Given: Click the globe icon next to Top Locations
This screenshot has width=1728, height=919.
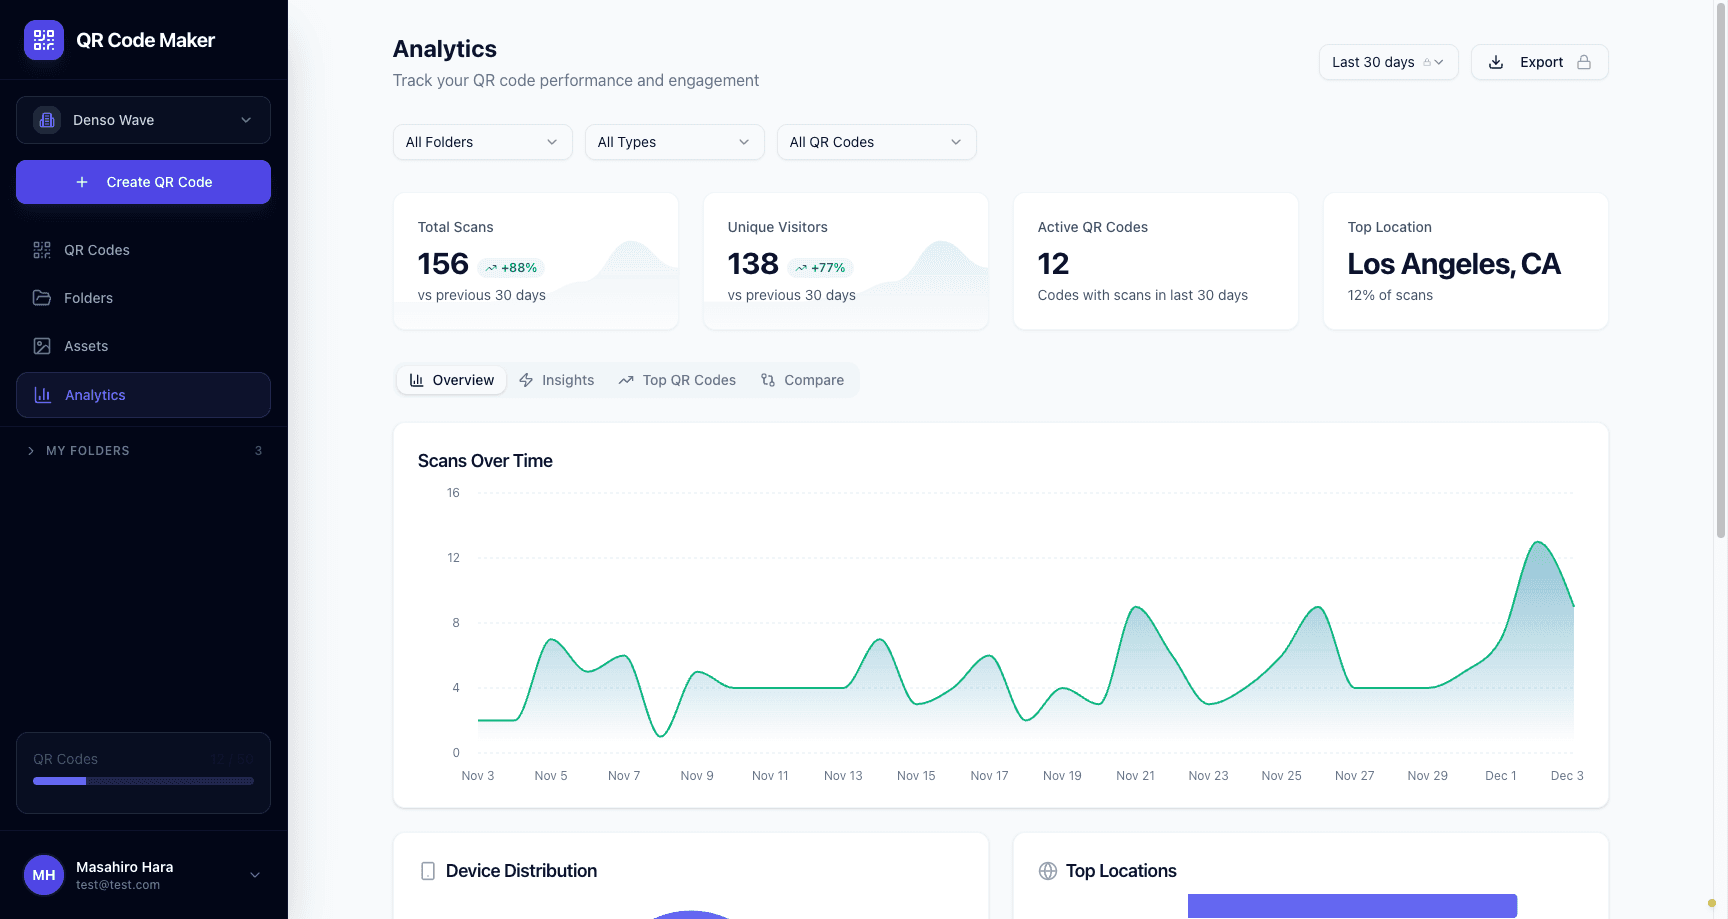Looking at the screenshot, I should pos(1047,871).
